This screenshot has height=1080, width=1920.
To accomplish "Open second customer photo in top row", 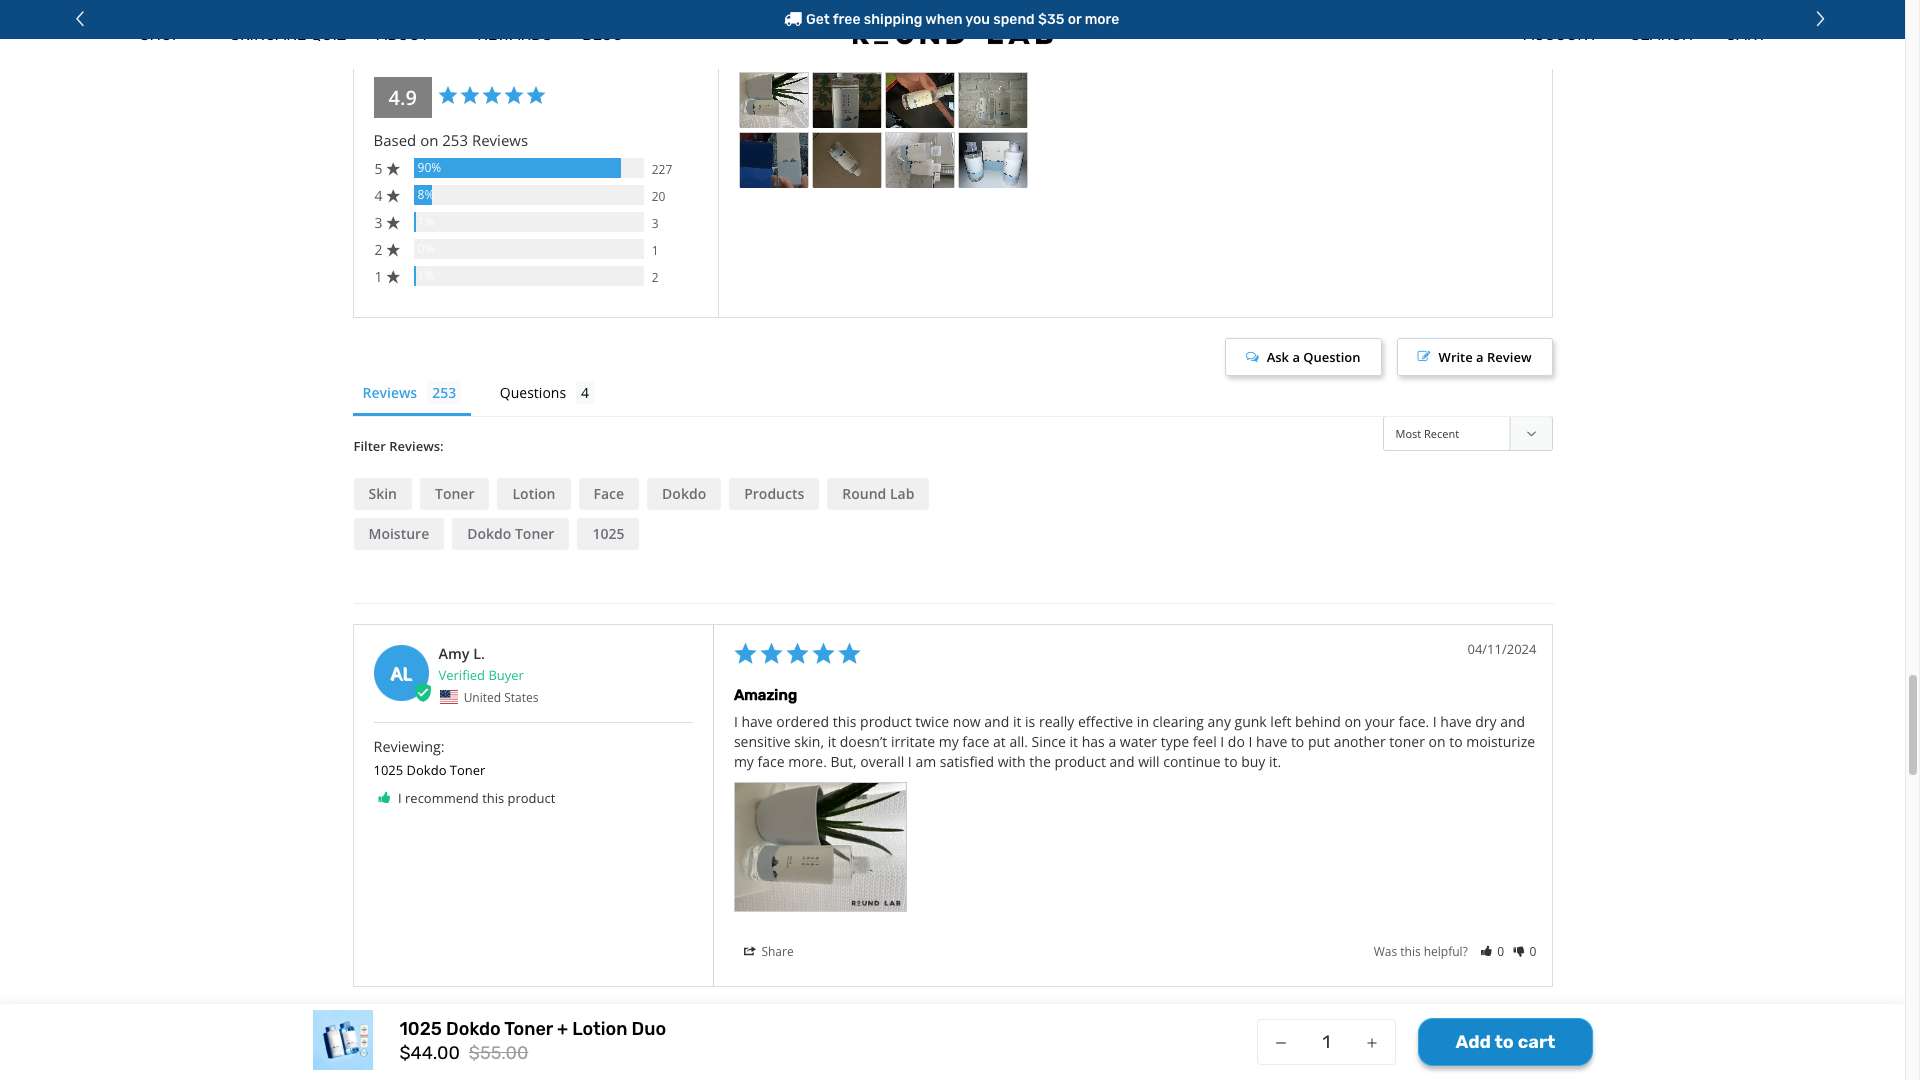I will click(x=847, y=100).
